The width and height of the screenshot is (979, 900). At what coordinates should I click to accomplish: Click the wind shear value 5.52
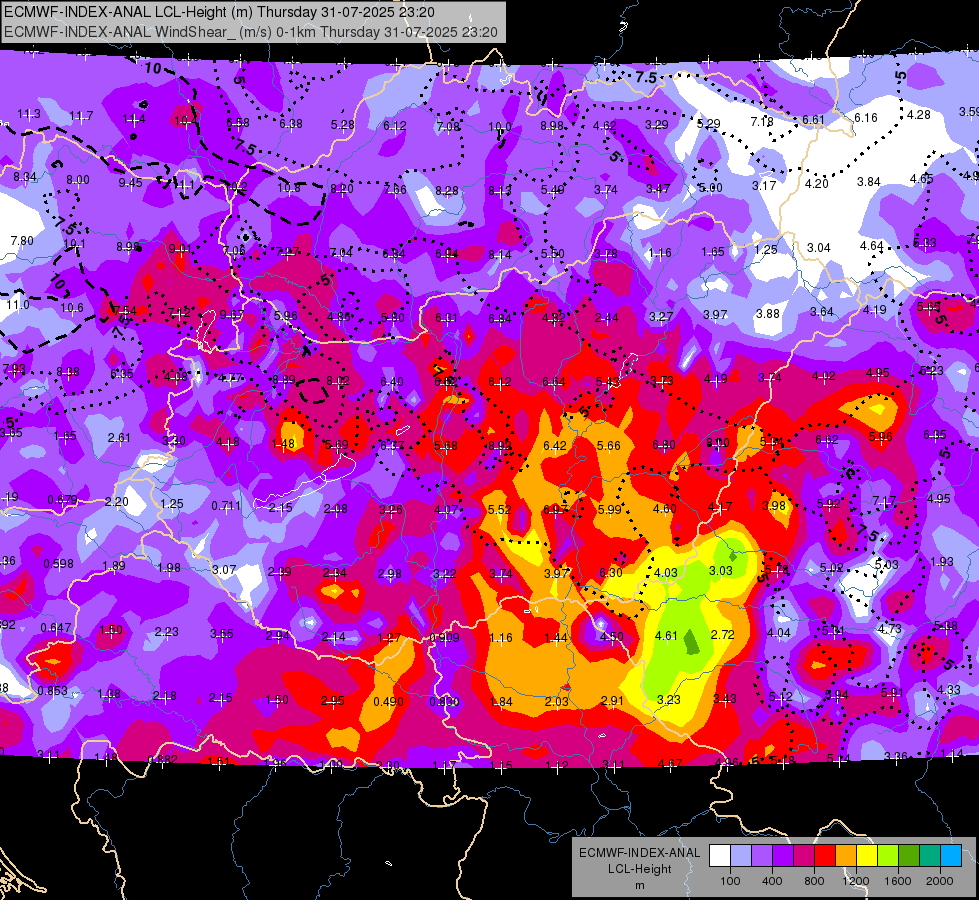point(499,510)
